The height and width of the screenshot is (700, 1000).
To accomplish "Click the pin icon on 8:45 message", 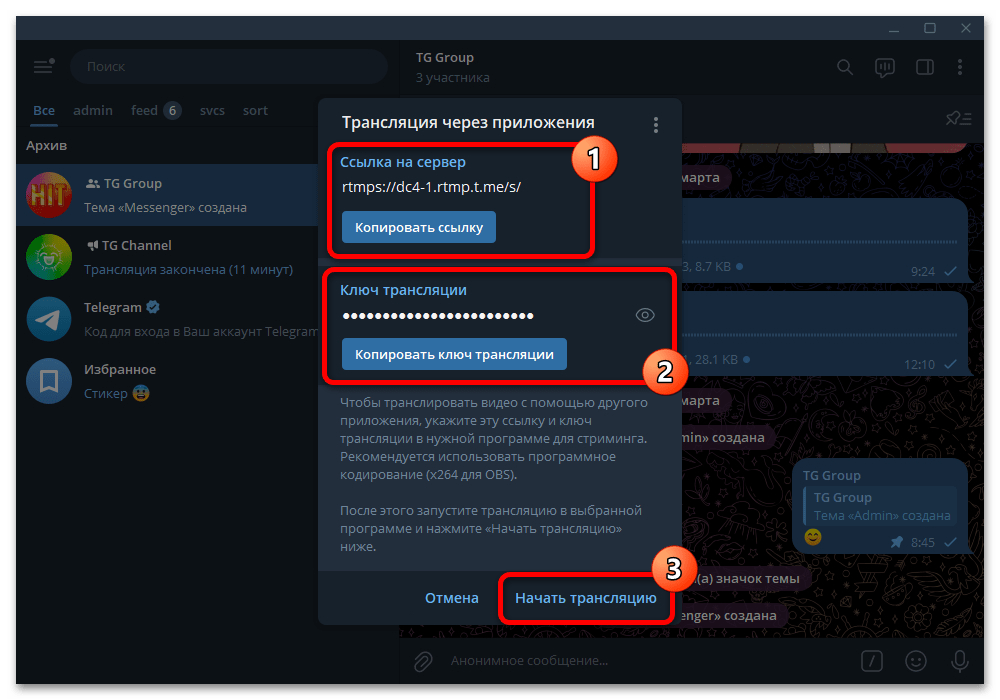I will pos(897,542).
